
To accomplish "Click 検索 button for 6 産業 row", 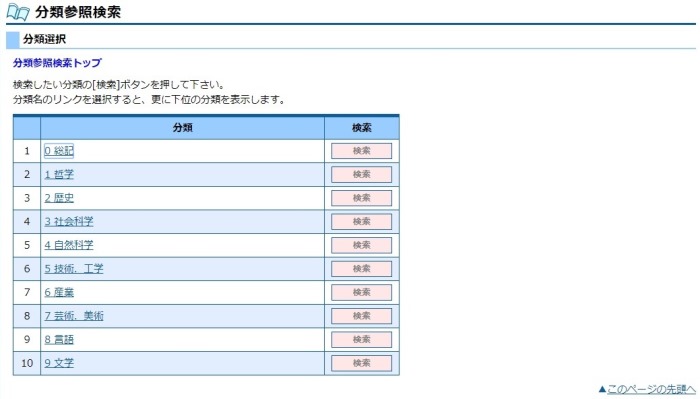I will (x=362, y=292).
